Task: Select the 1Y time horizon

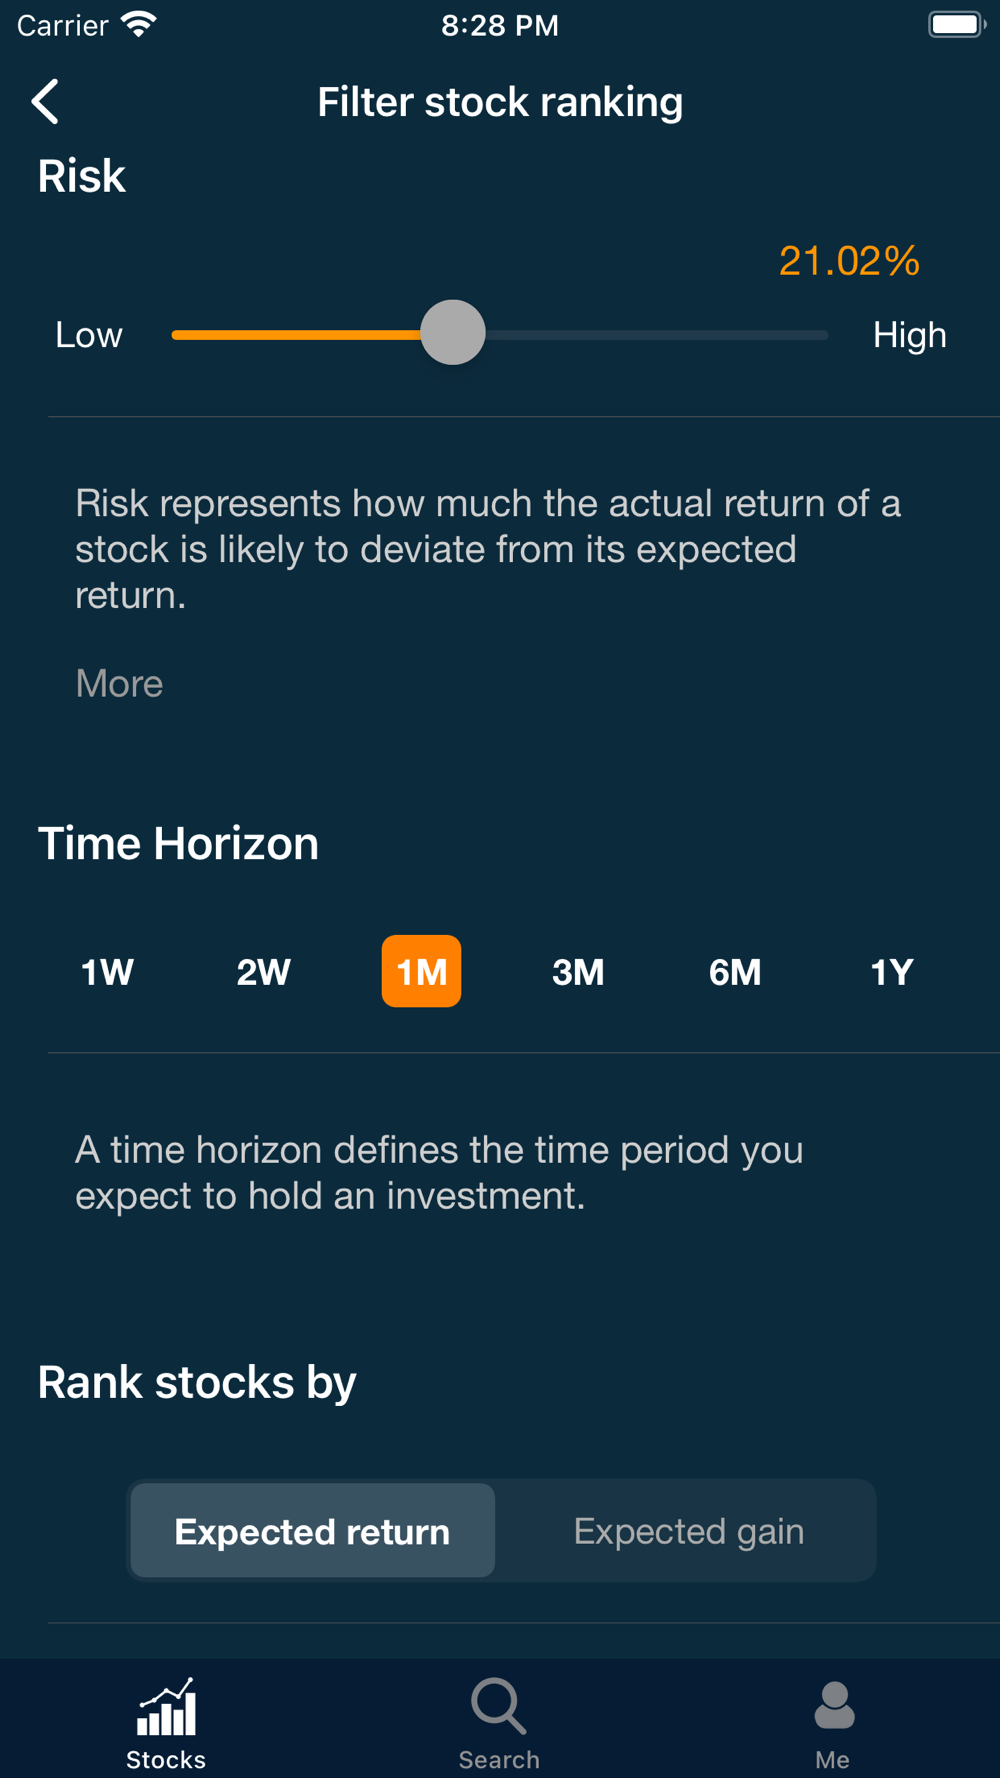Action: 892,972
